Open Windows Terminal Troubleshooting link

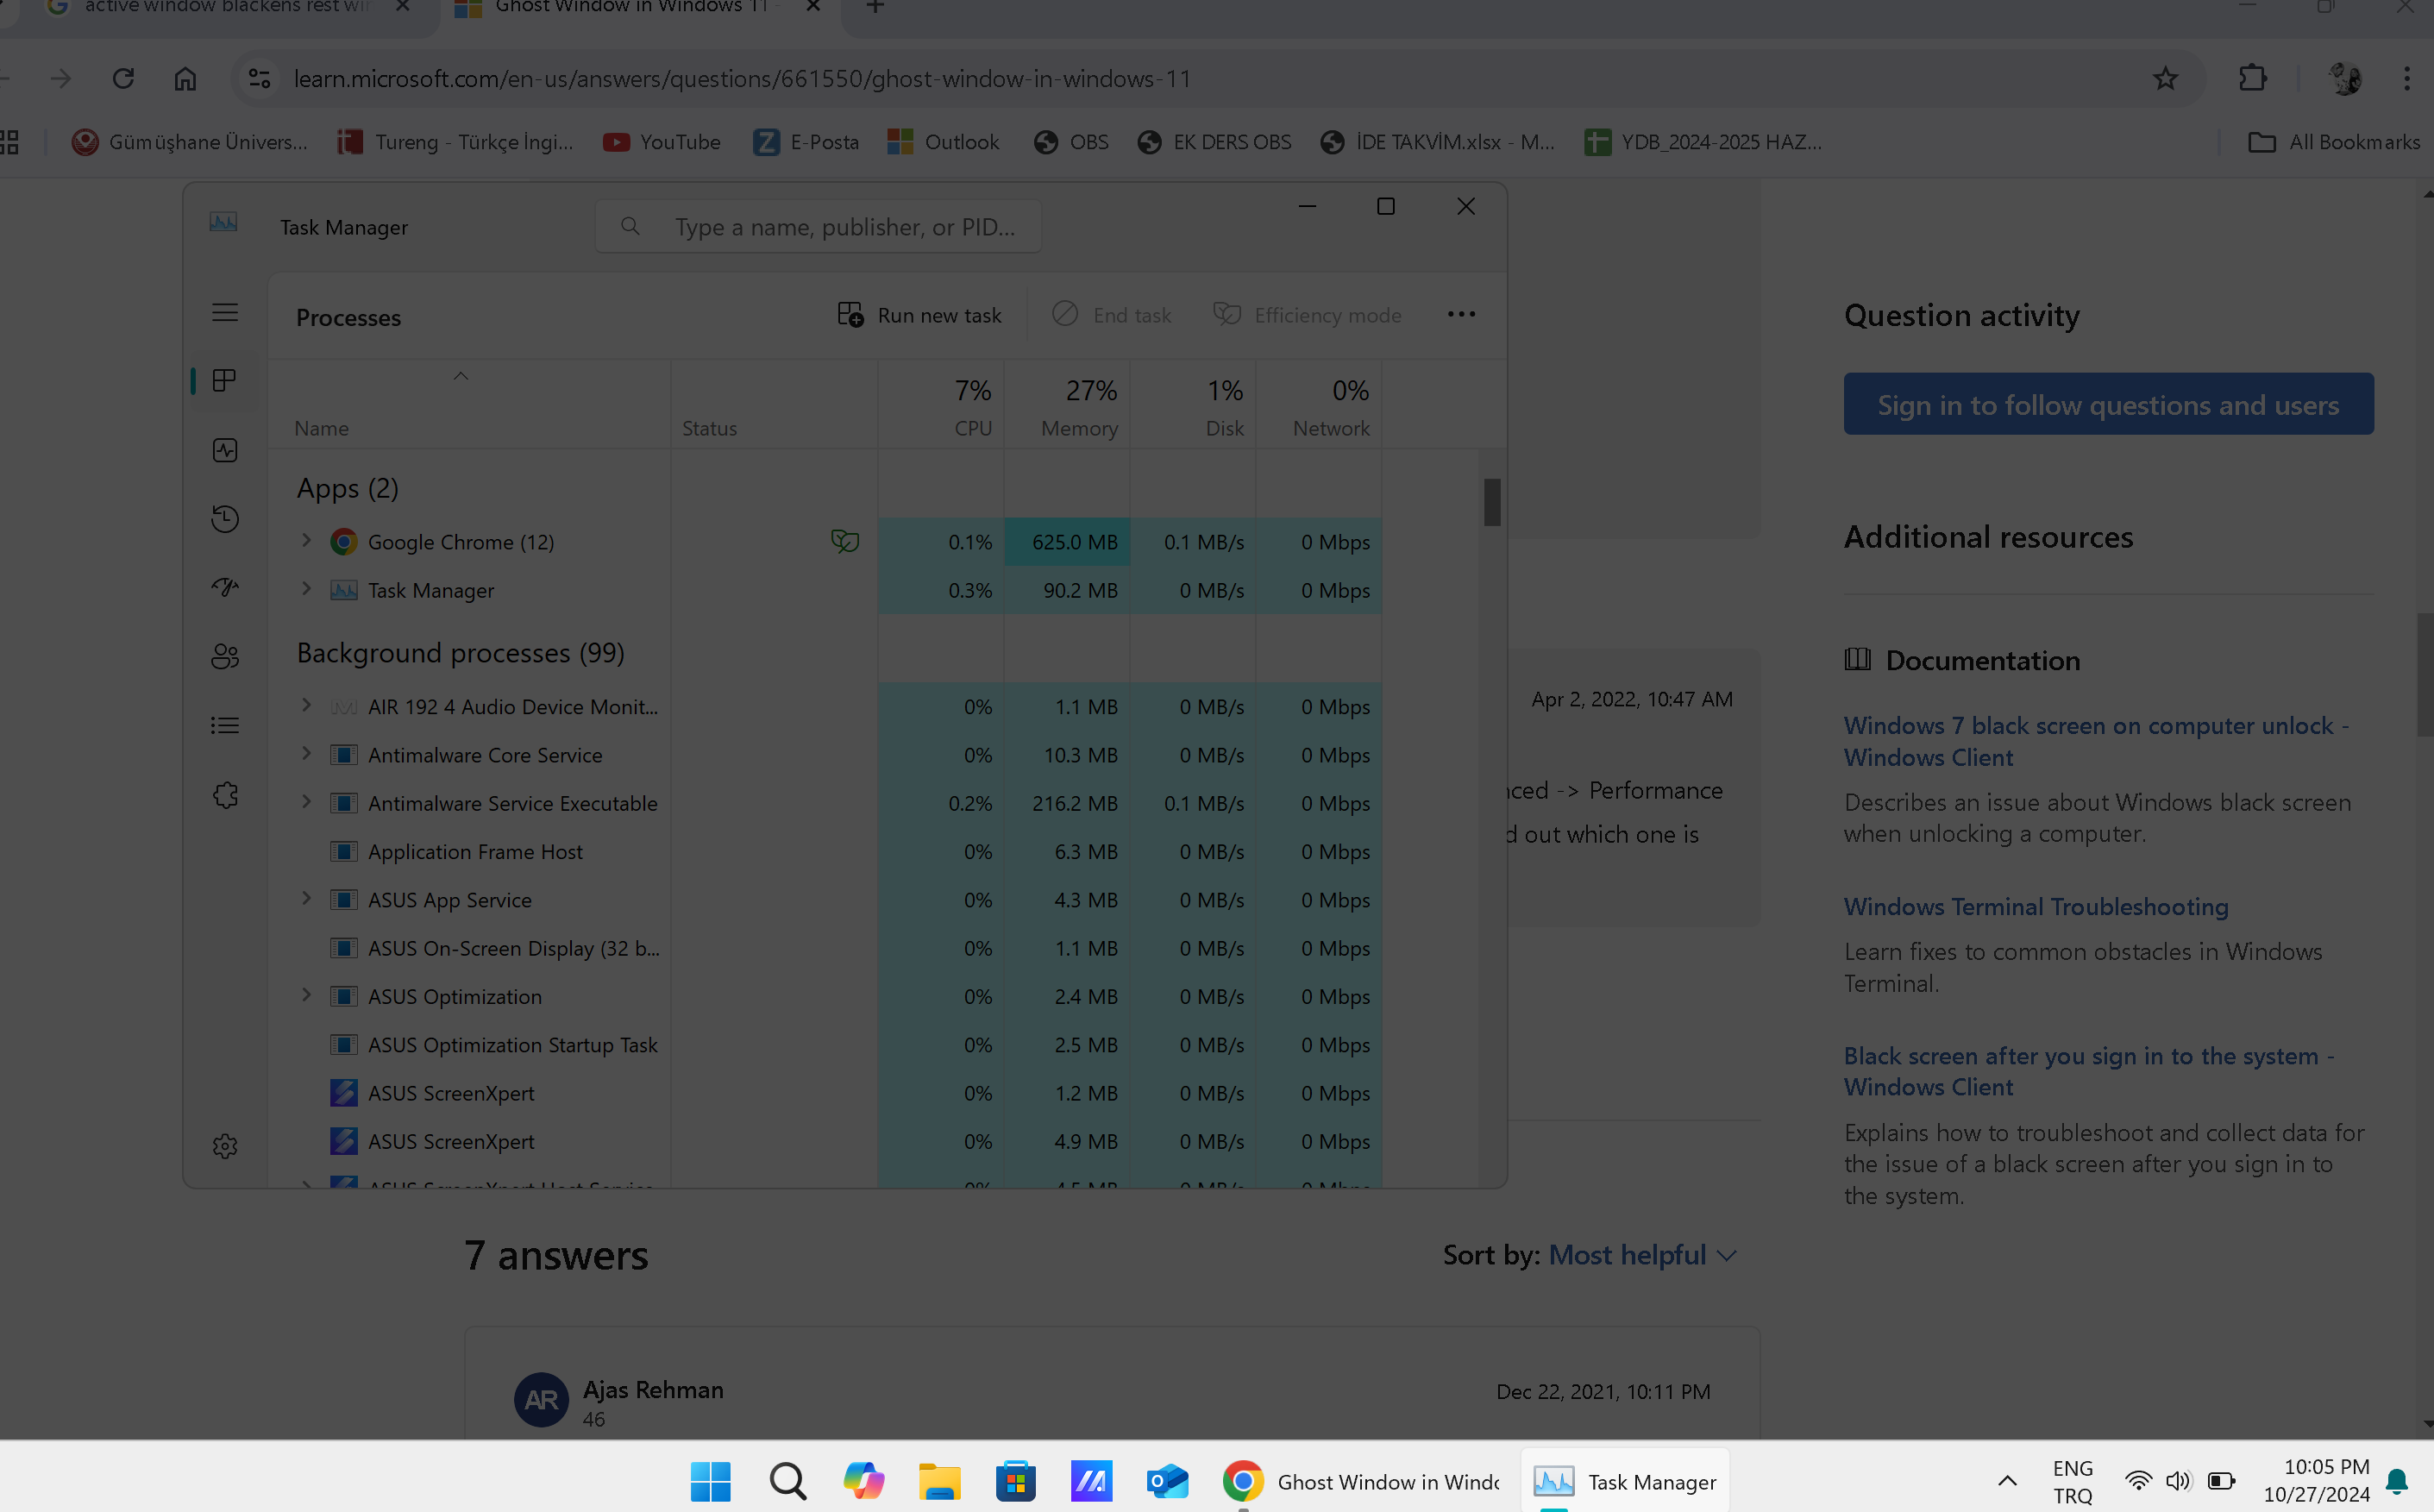(x=2036, y=906)
